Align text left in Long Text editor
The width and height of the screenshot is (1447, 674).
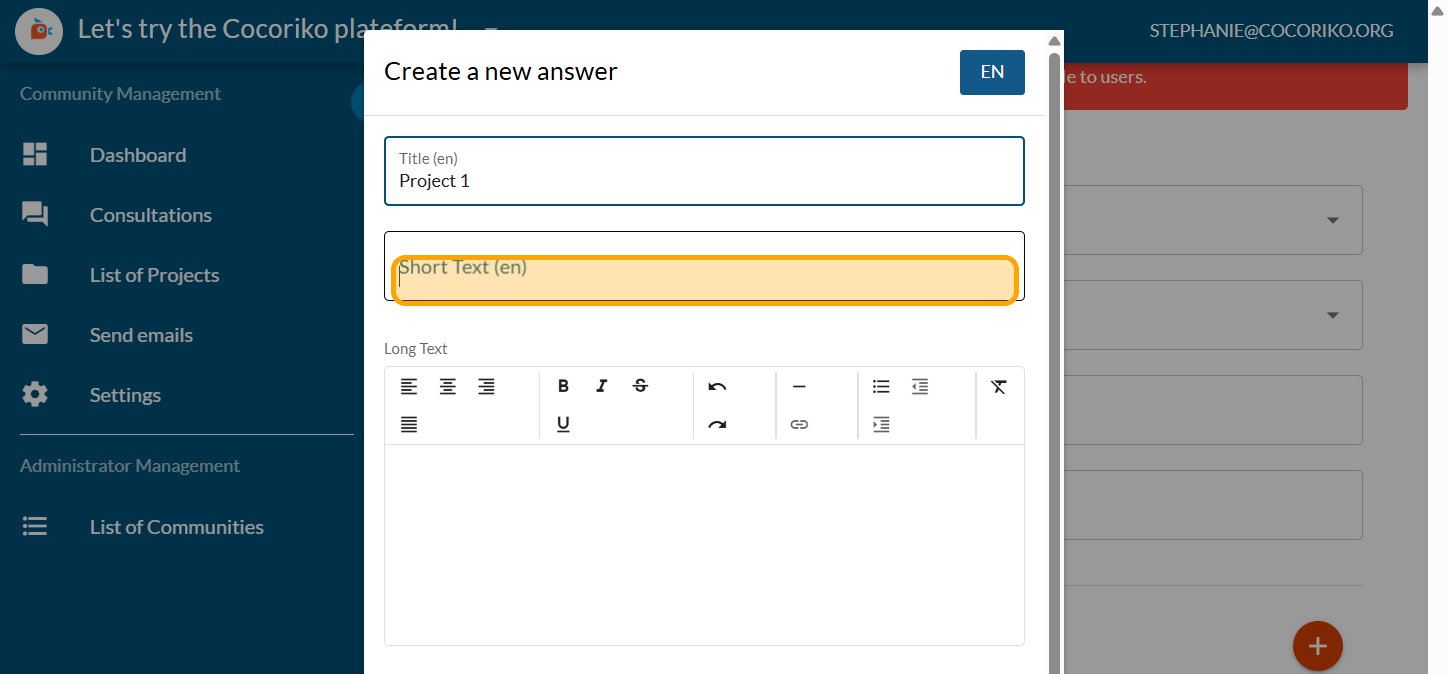click(409, 387)
